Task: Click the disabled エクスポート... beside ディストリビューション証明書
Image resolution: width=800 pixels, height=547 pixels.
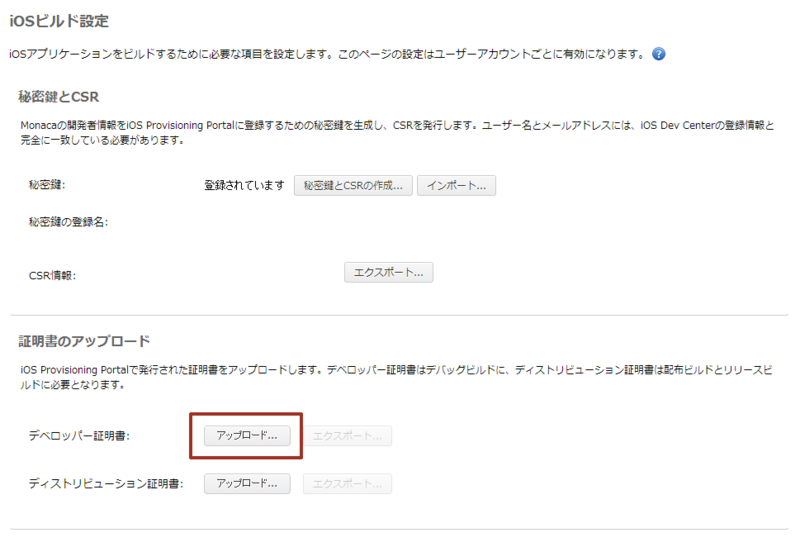Action: pos(347,484)
